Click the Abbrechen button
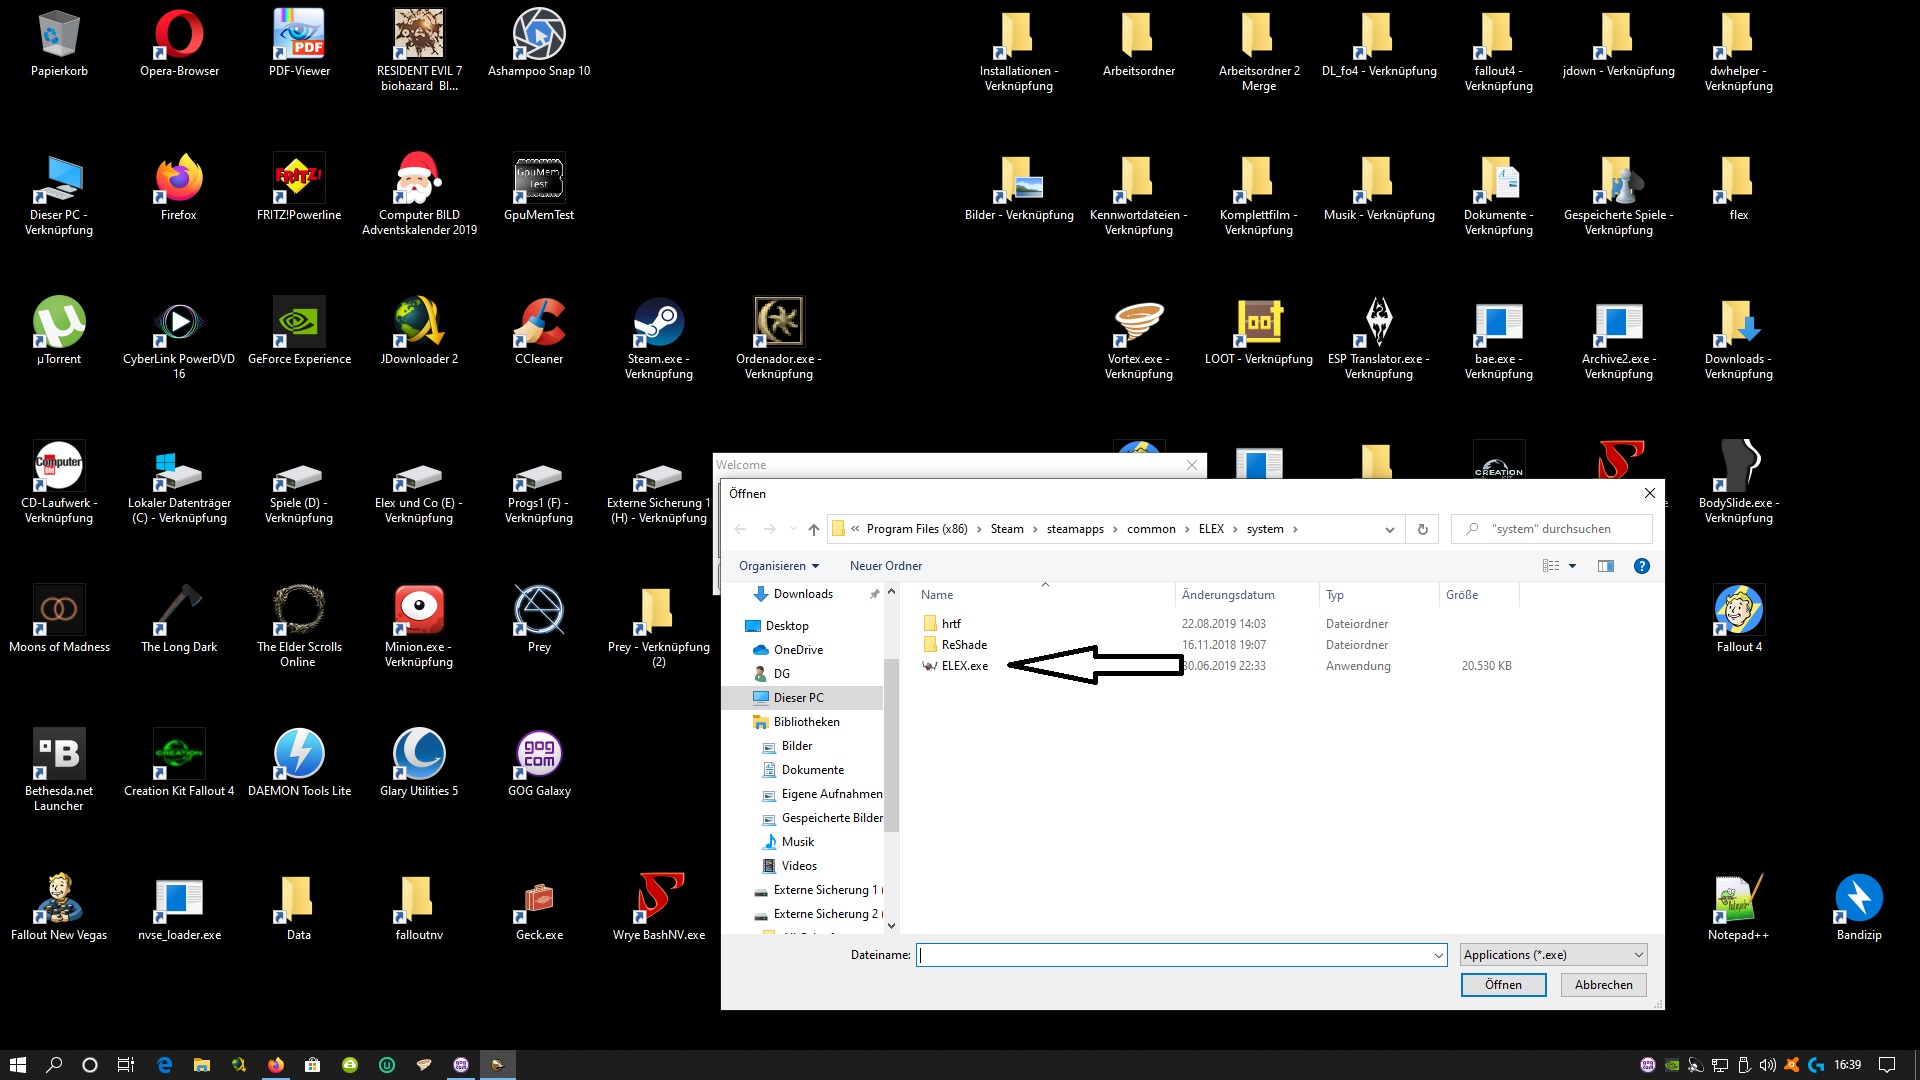 1602,985
